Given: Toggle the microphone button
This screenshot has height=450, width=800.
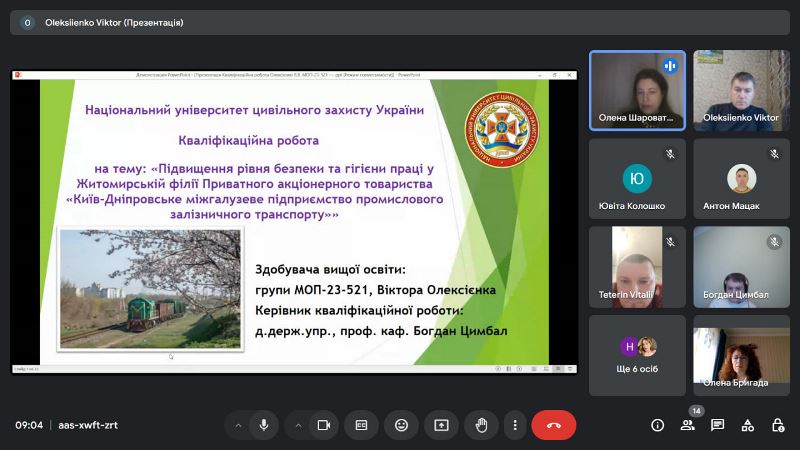Looking at the screenshot, I should pyautogui.click(x=264, y=425).
